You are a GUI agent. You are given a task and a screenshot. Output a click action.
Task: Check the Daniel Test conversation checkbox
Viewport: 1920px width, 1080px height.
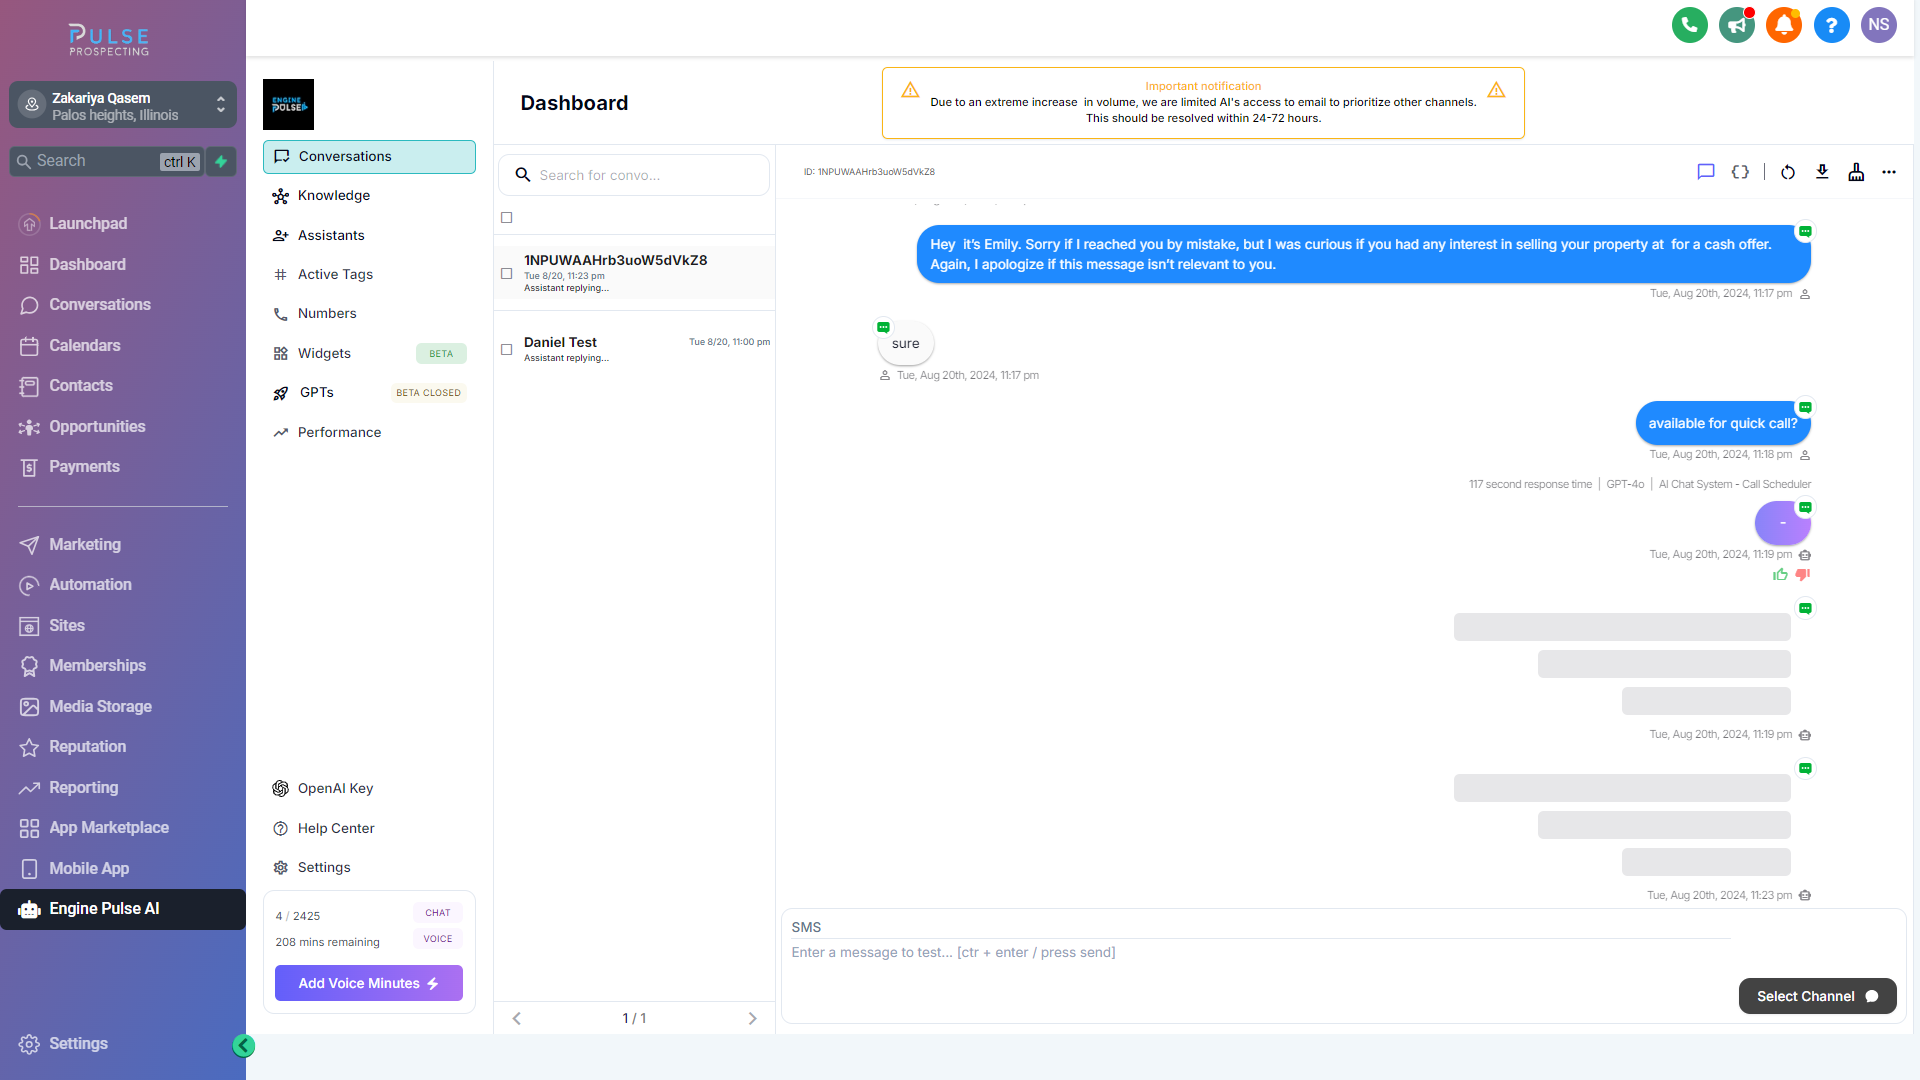tap(507, 350)
